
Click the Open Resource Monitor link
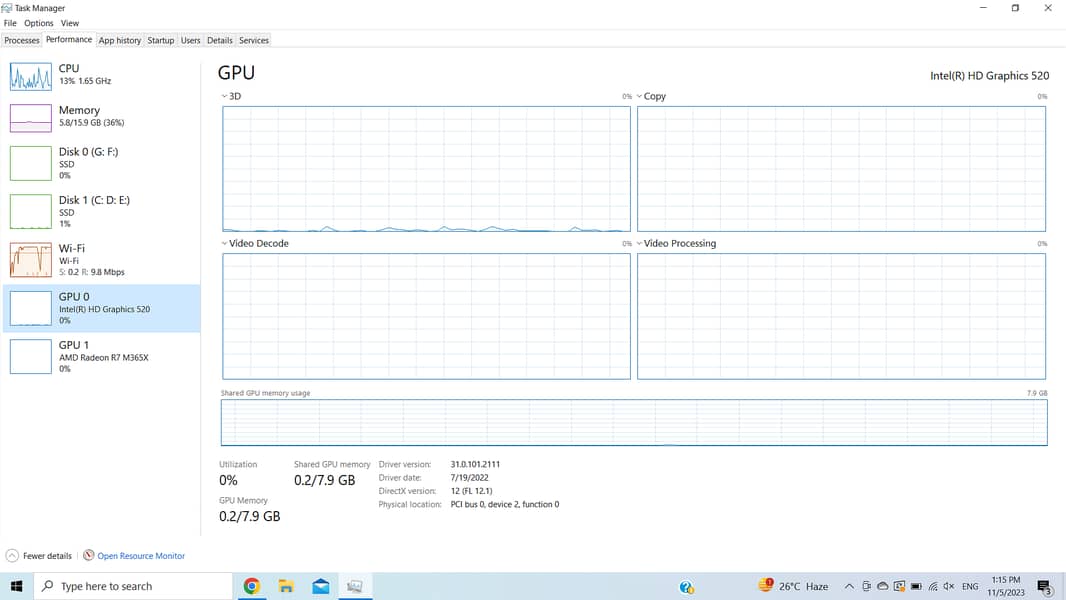(140, 556)
